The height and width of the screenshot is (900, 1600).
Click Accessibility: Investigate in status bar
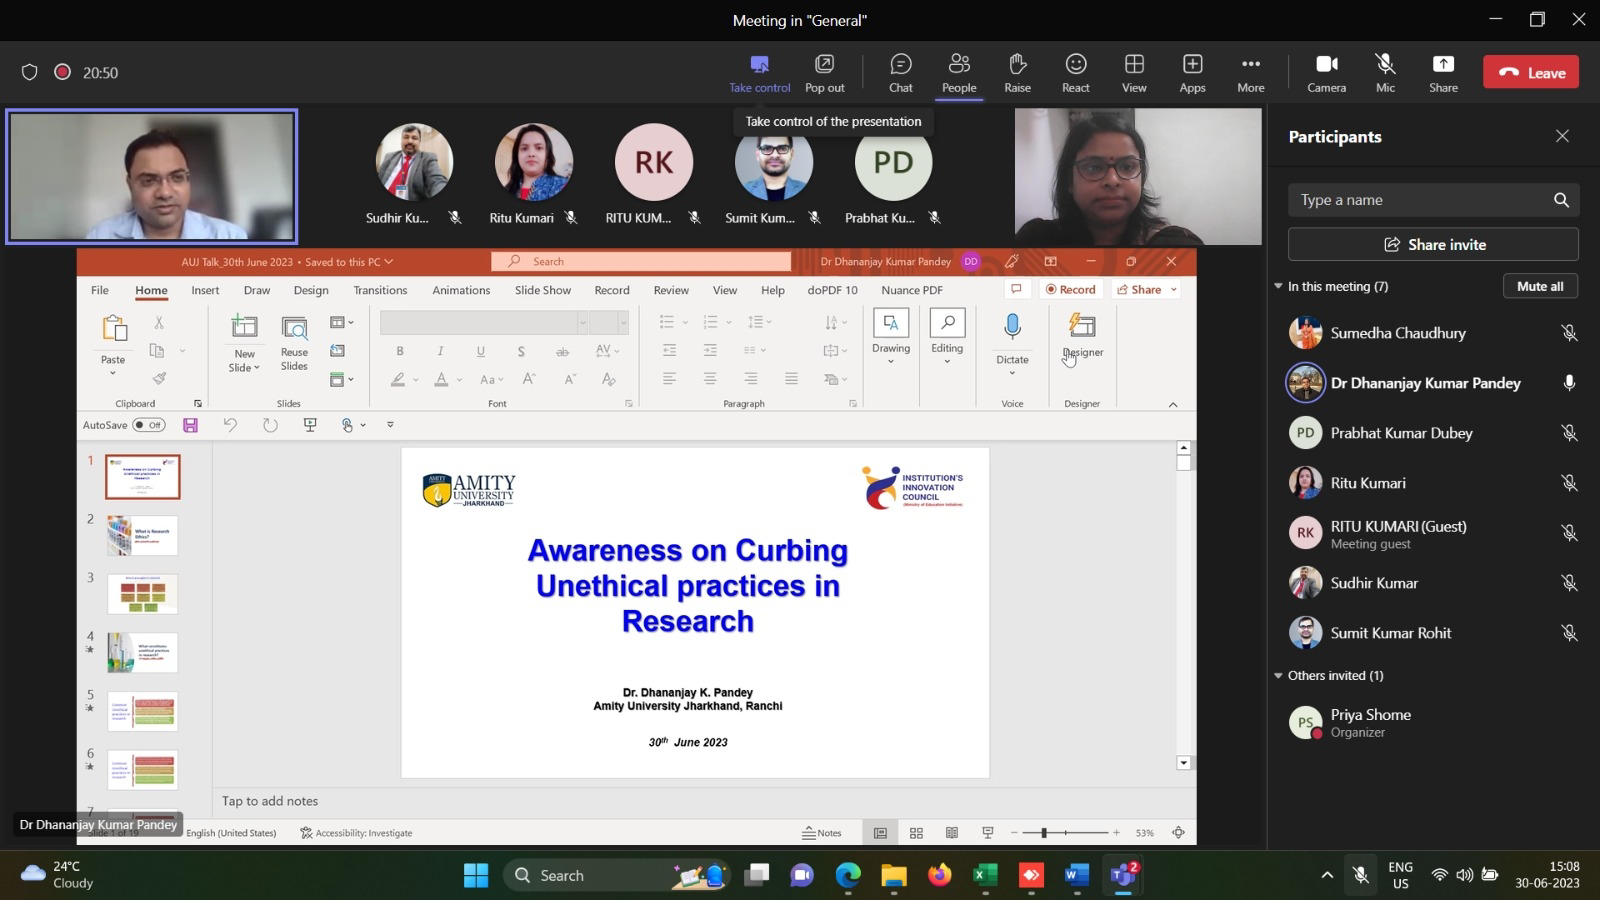[356, 833]
